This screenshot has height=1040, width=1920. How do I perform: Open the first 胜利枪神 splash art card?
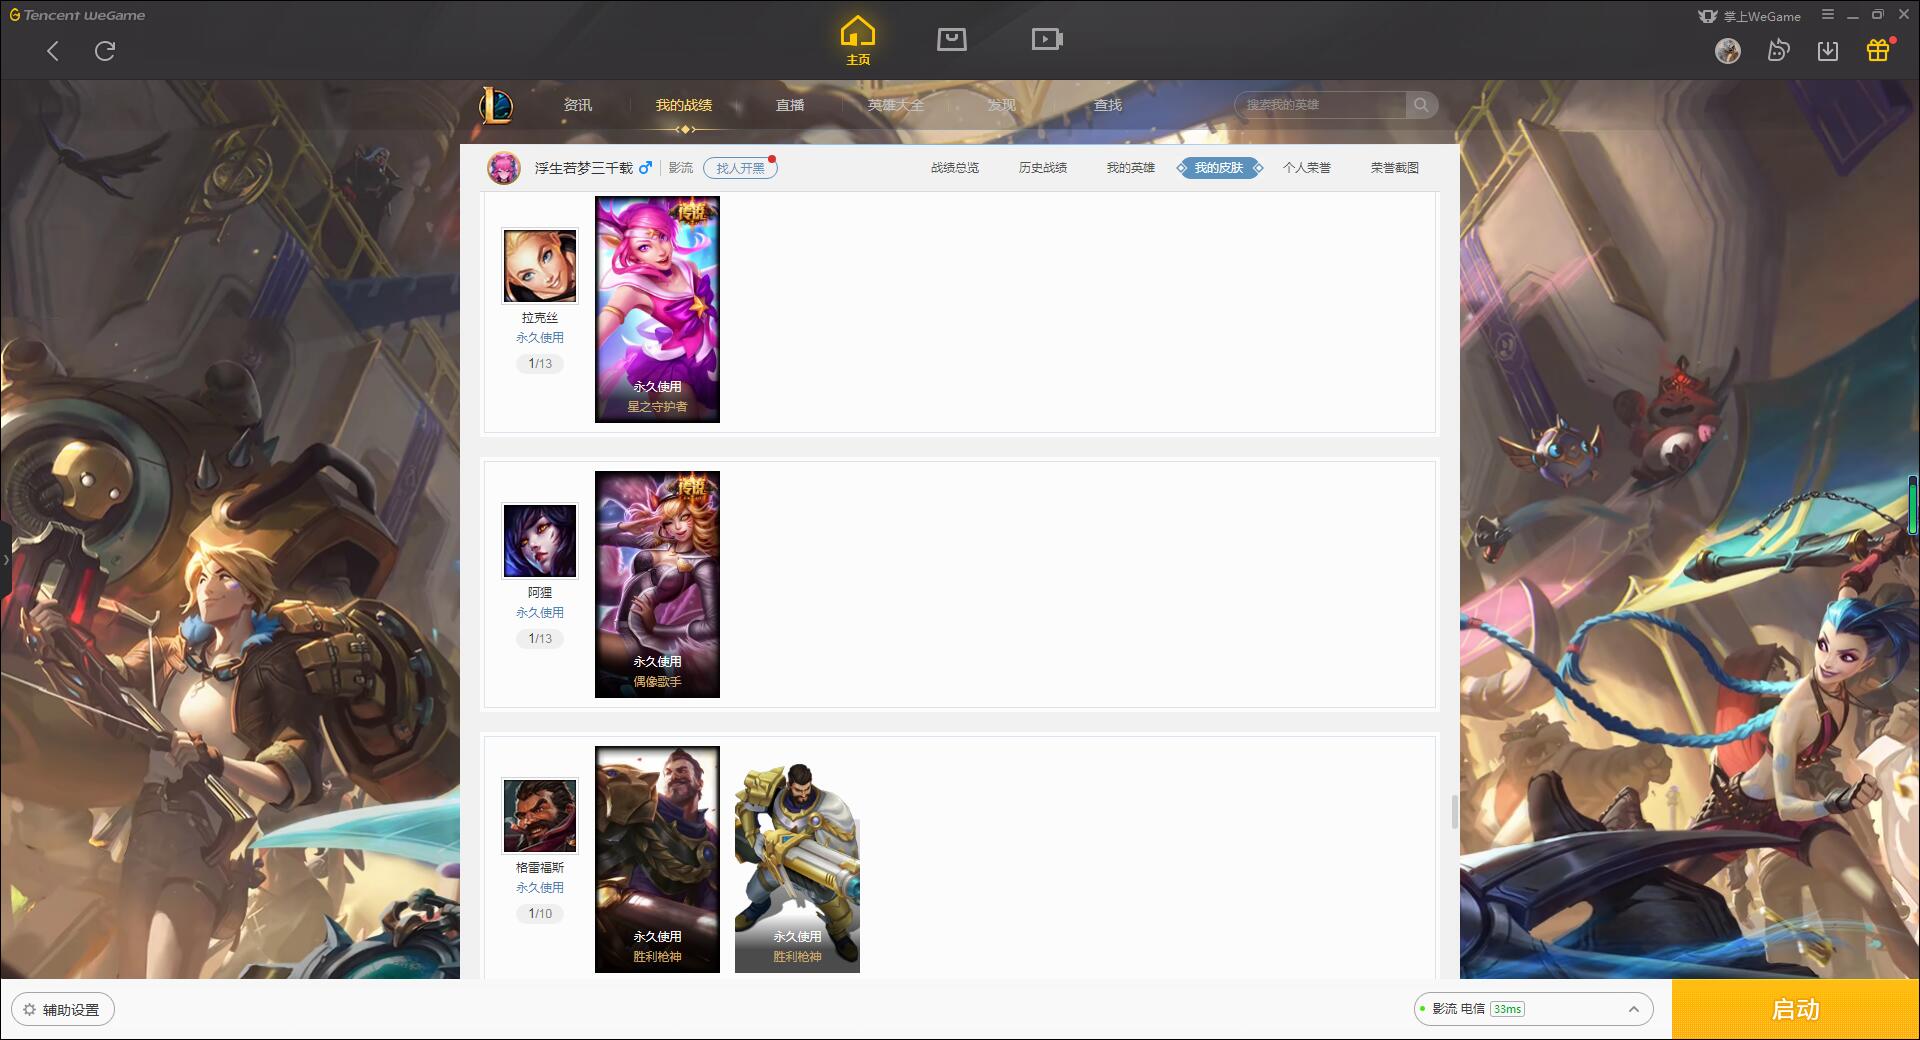tap(657, 859)
